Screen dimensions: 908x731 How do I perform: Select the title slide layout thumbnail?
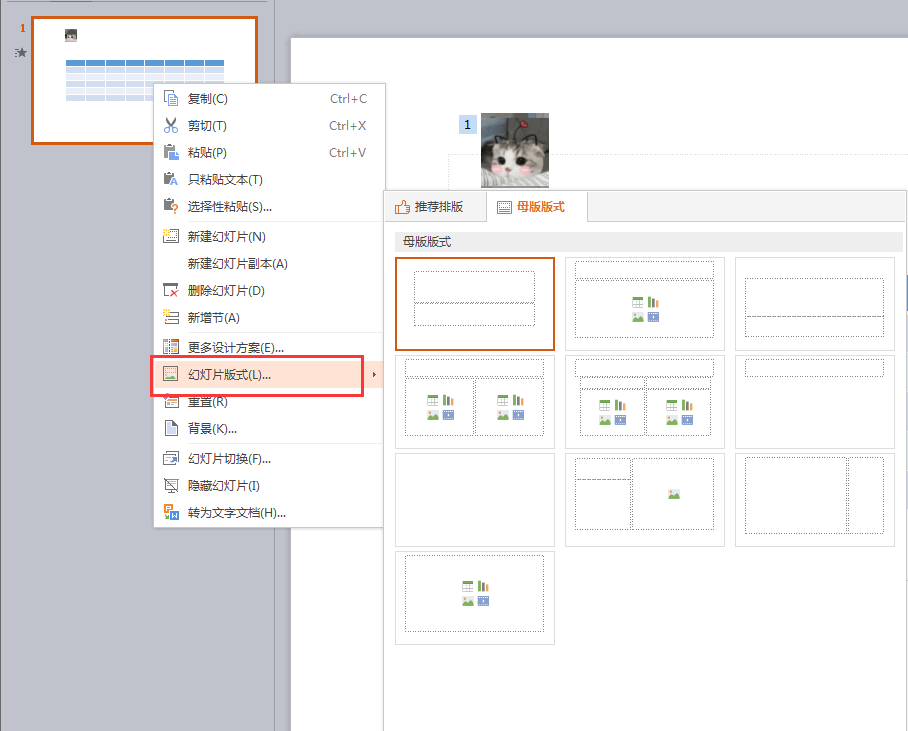pyautogui.click(x=475, y=304)
